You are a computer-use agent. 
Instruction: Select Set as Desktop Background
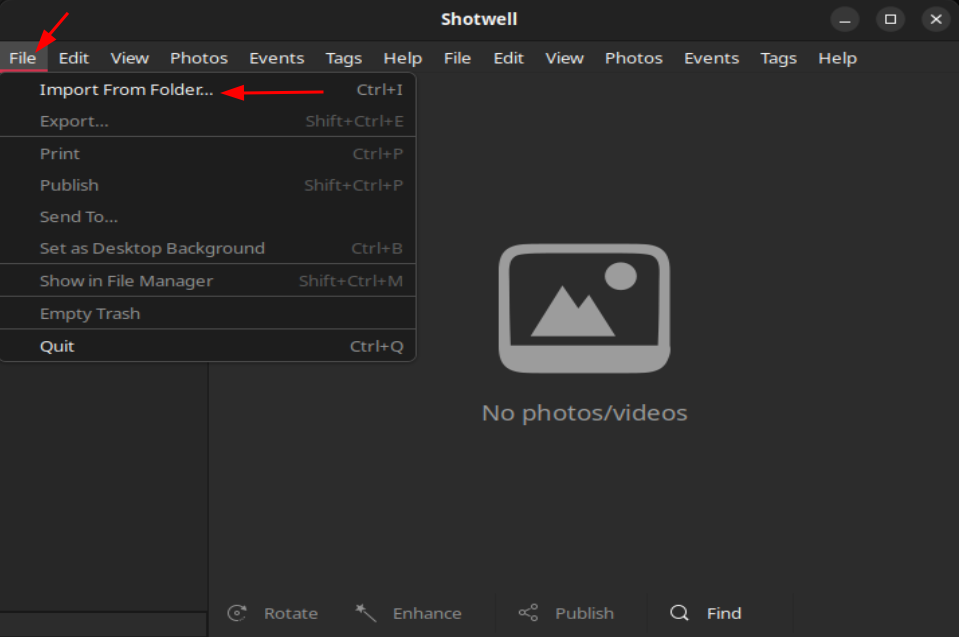point(208,248)
